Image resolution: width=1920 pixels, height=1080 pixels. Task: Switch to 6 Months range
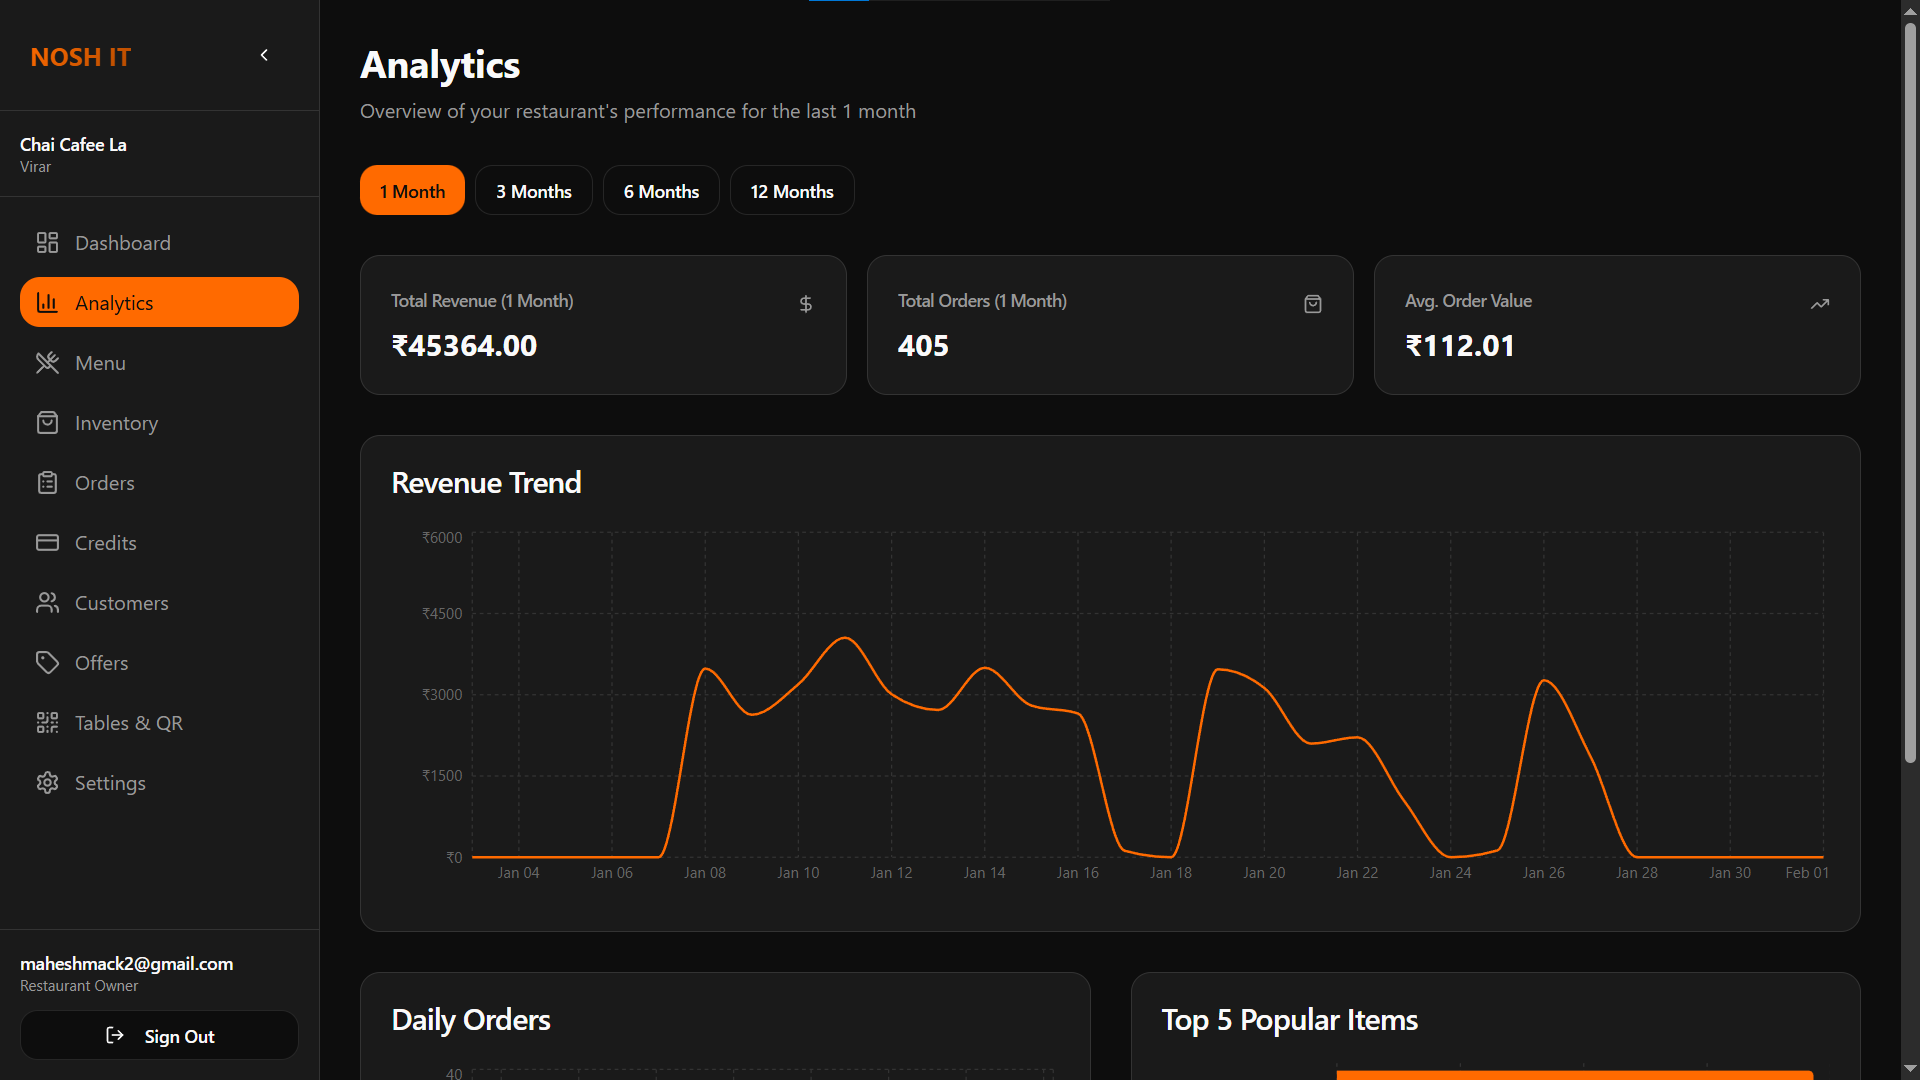(x=661, y=191)
